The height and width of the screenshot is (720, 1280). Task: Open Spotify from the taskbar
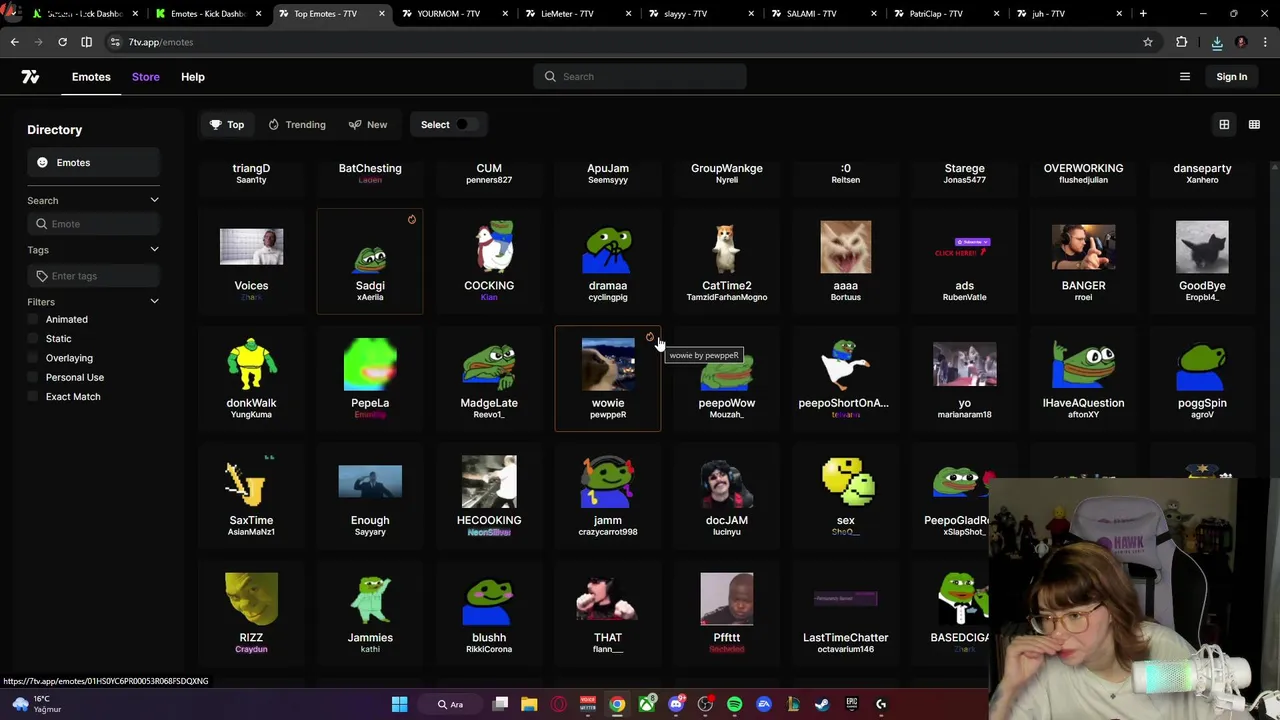735,704
